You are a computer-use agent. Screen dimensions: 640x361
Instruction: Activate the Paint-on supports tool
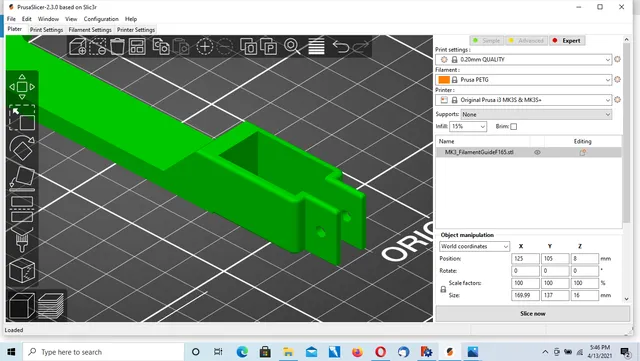pos(22,240)
